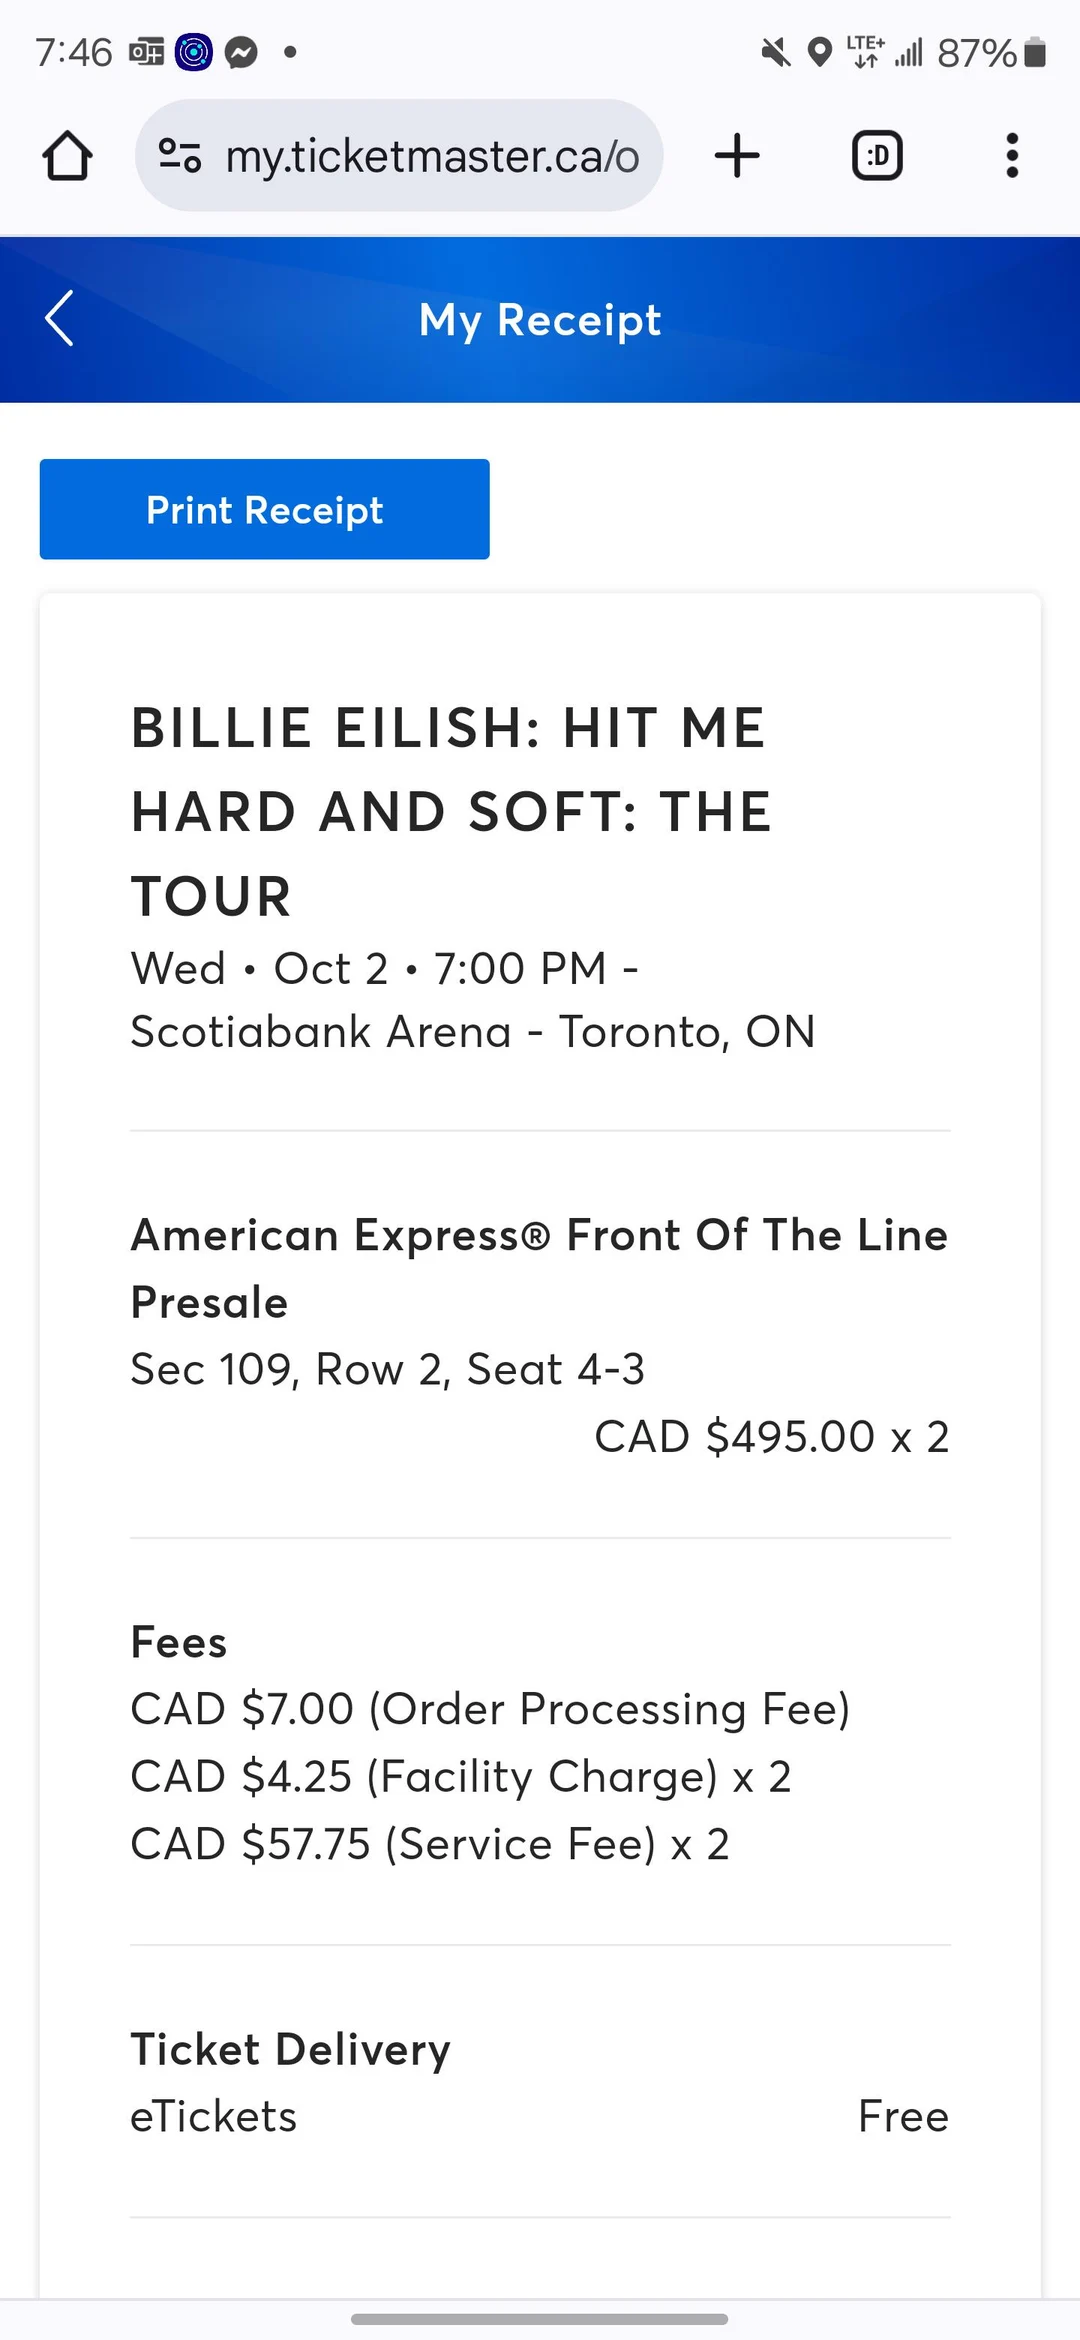The height and width of the screenshot is (2340, 1080).
Task: Tap the My Receipt header title
Action: (x=539, y=319)
